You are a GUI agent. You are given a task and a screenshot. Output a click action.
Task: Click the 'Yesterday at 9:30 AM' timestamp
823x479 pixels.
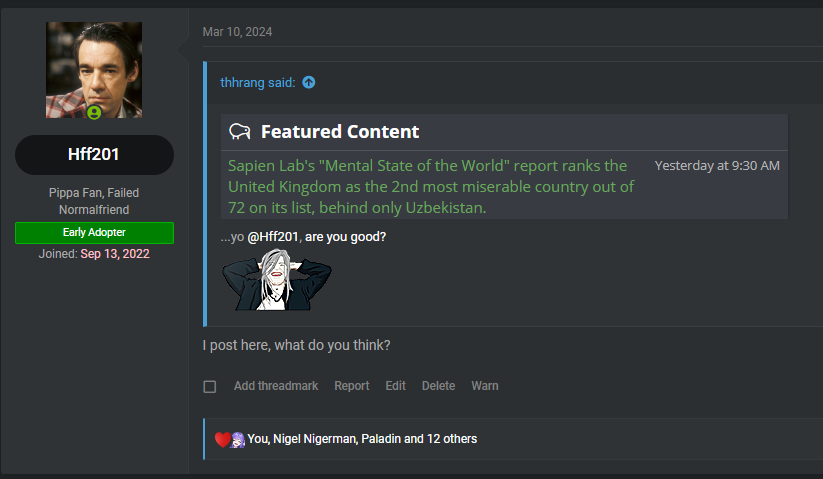coord(717,165)
